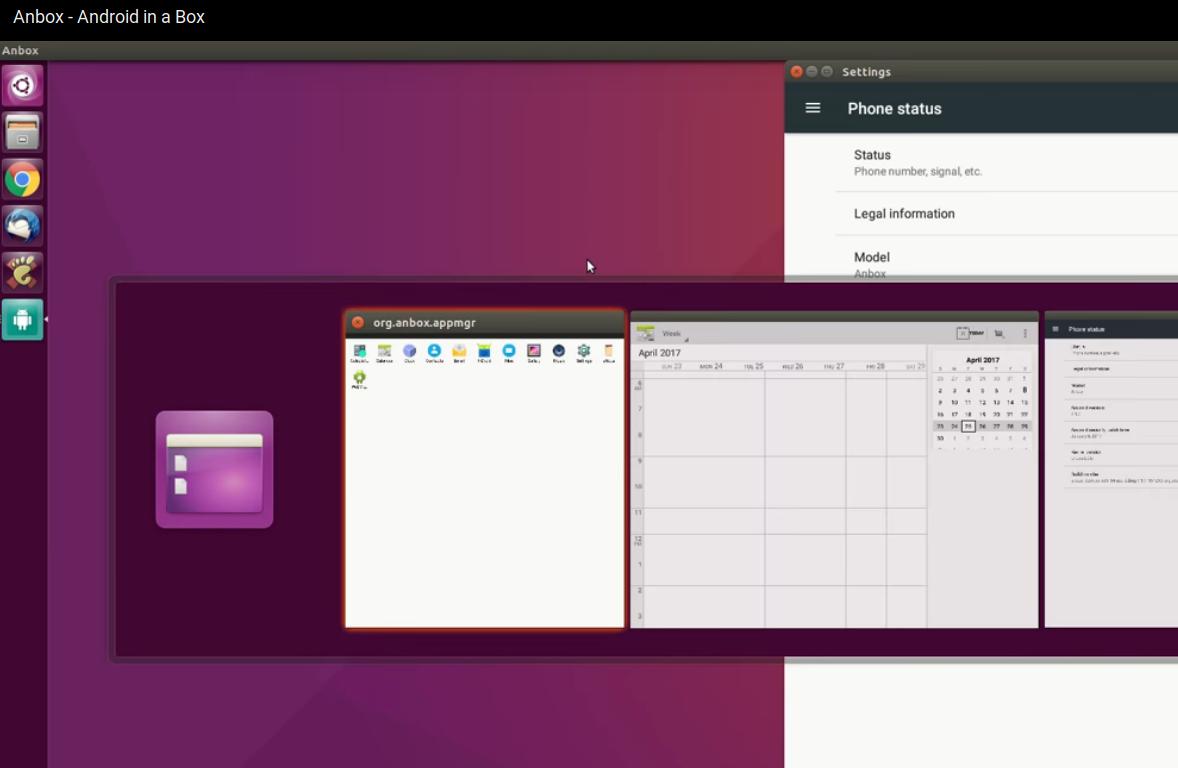This screenshot has width=1178, height=768.
Task: Open Files app in the appmgr preview
Action: pyautogui.click(x=509, y=353)
